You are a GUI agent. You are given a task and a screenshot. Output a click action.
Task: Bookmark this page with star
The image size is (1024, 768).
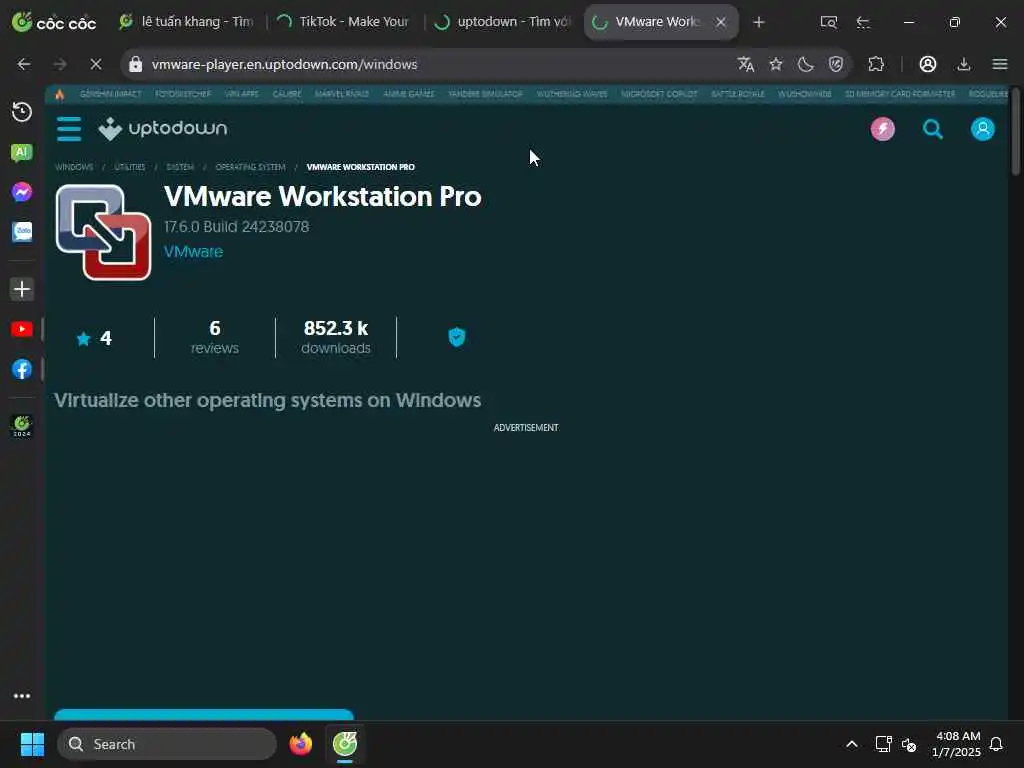[775, 64]
